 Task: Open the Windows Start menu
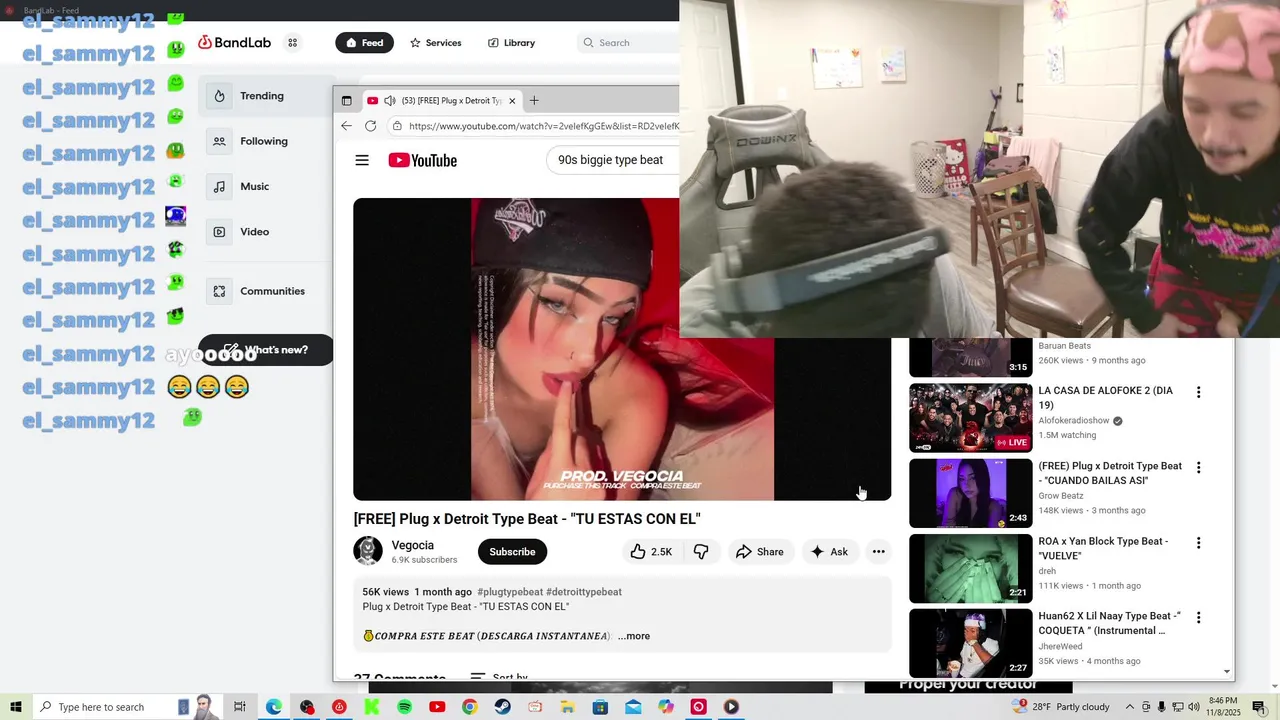pos(16,707)
